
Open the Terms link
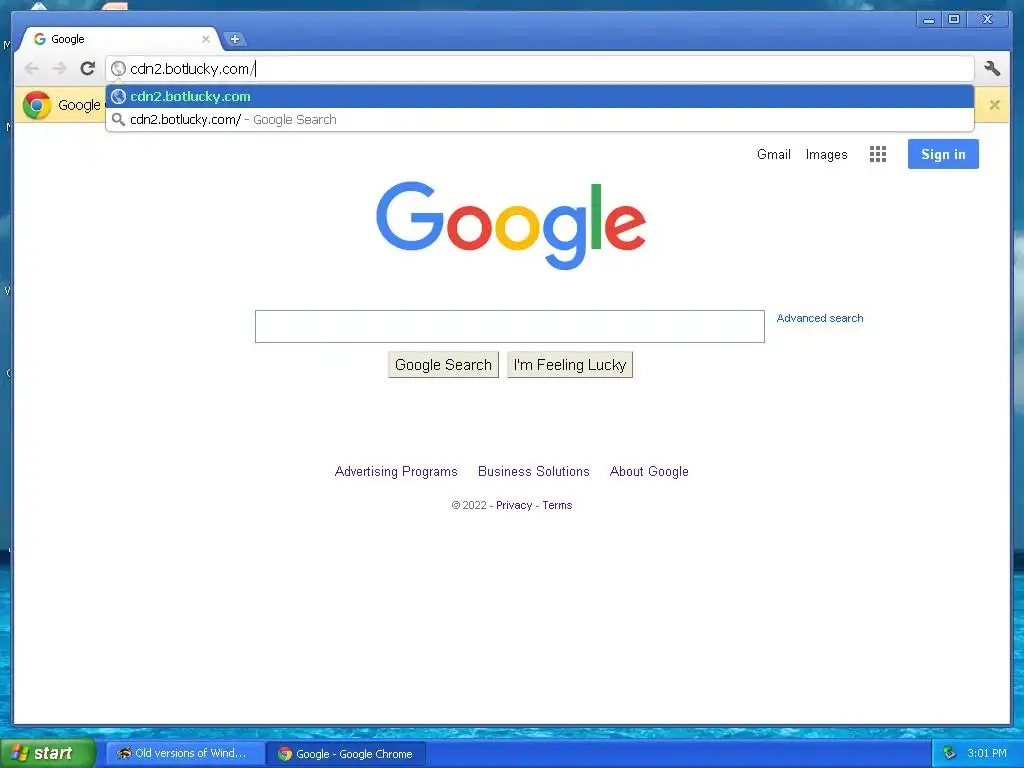(x=557, y=505)
